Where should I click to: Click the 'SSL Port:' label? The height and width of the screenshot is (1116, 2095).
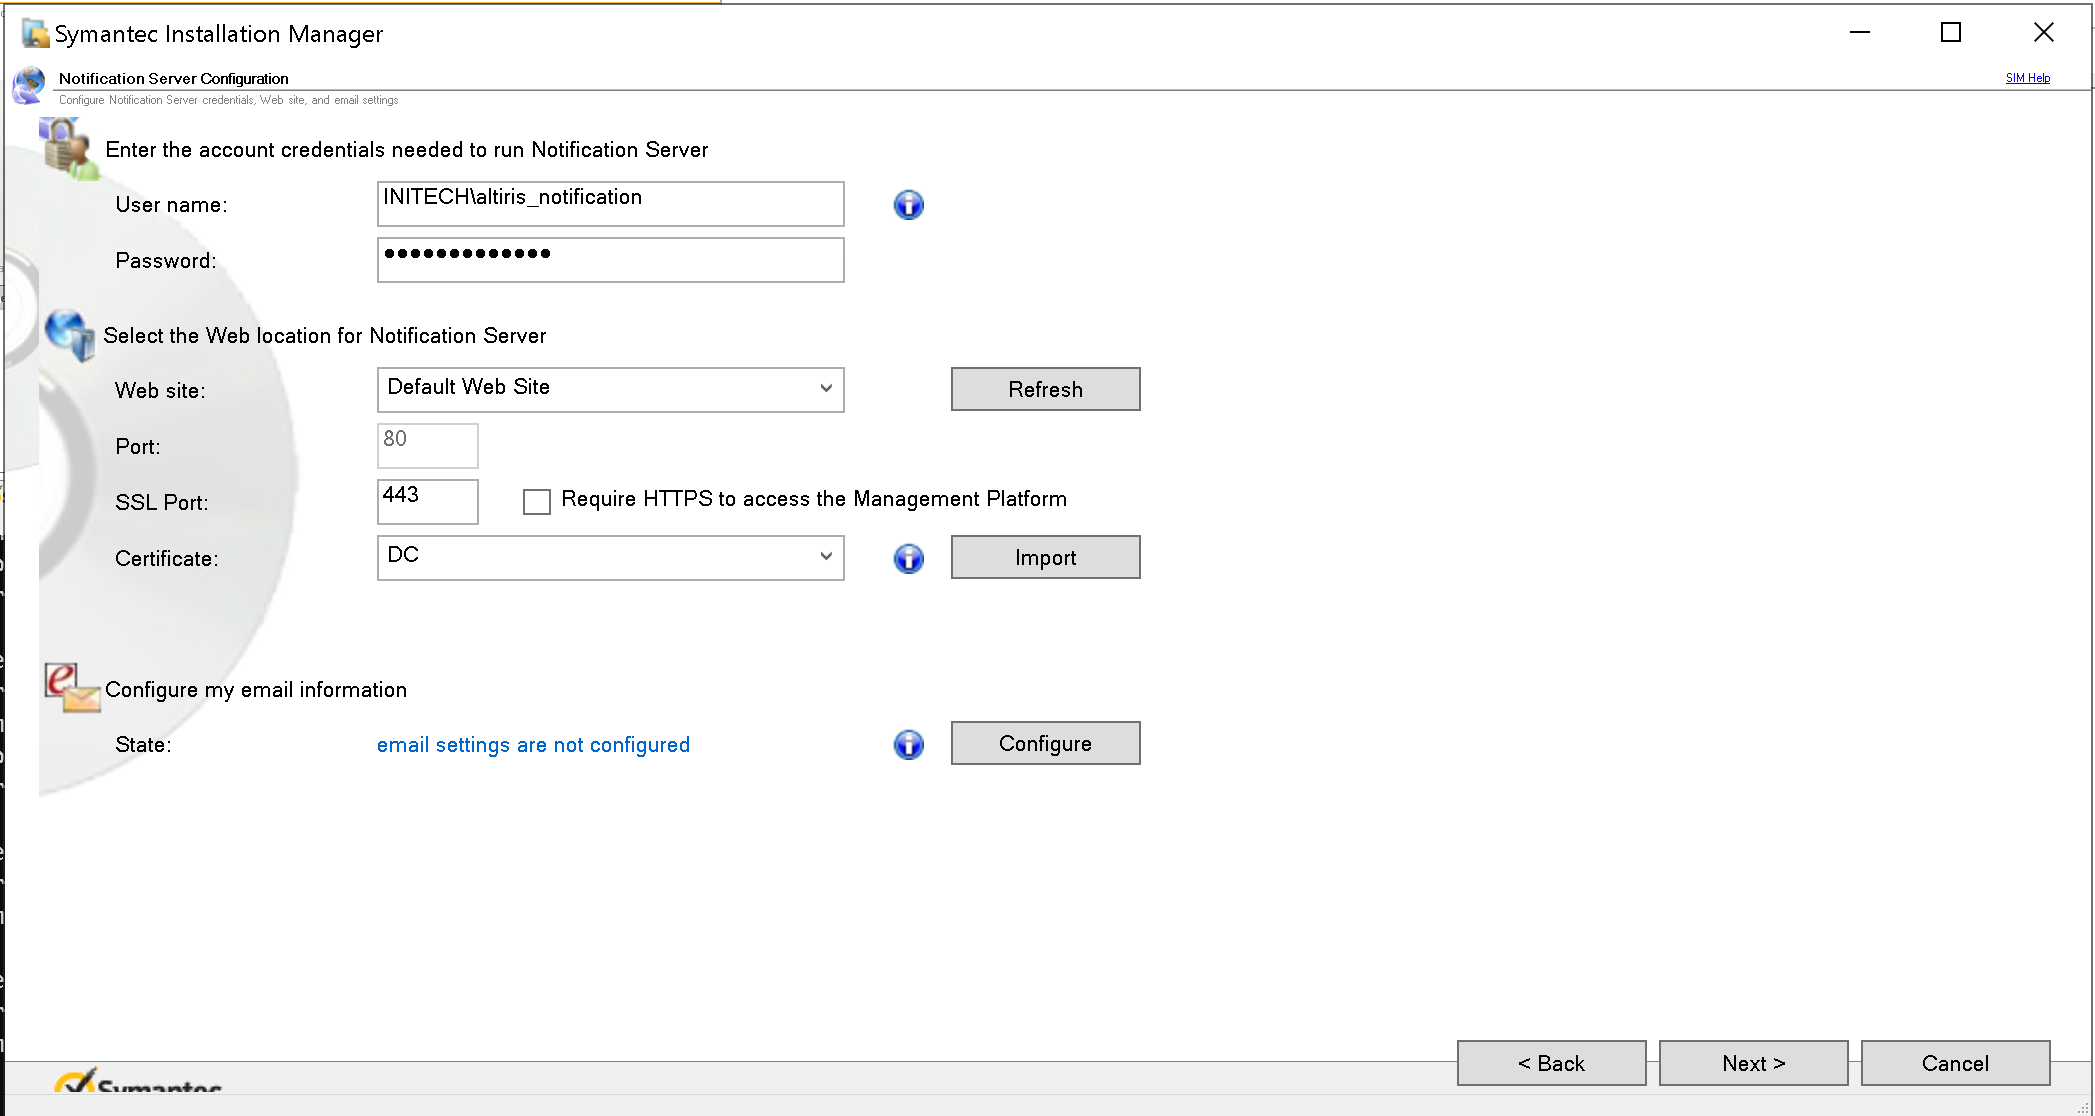162,503
